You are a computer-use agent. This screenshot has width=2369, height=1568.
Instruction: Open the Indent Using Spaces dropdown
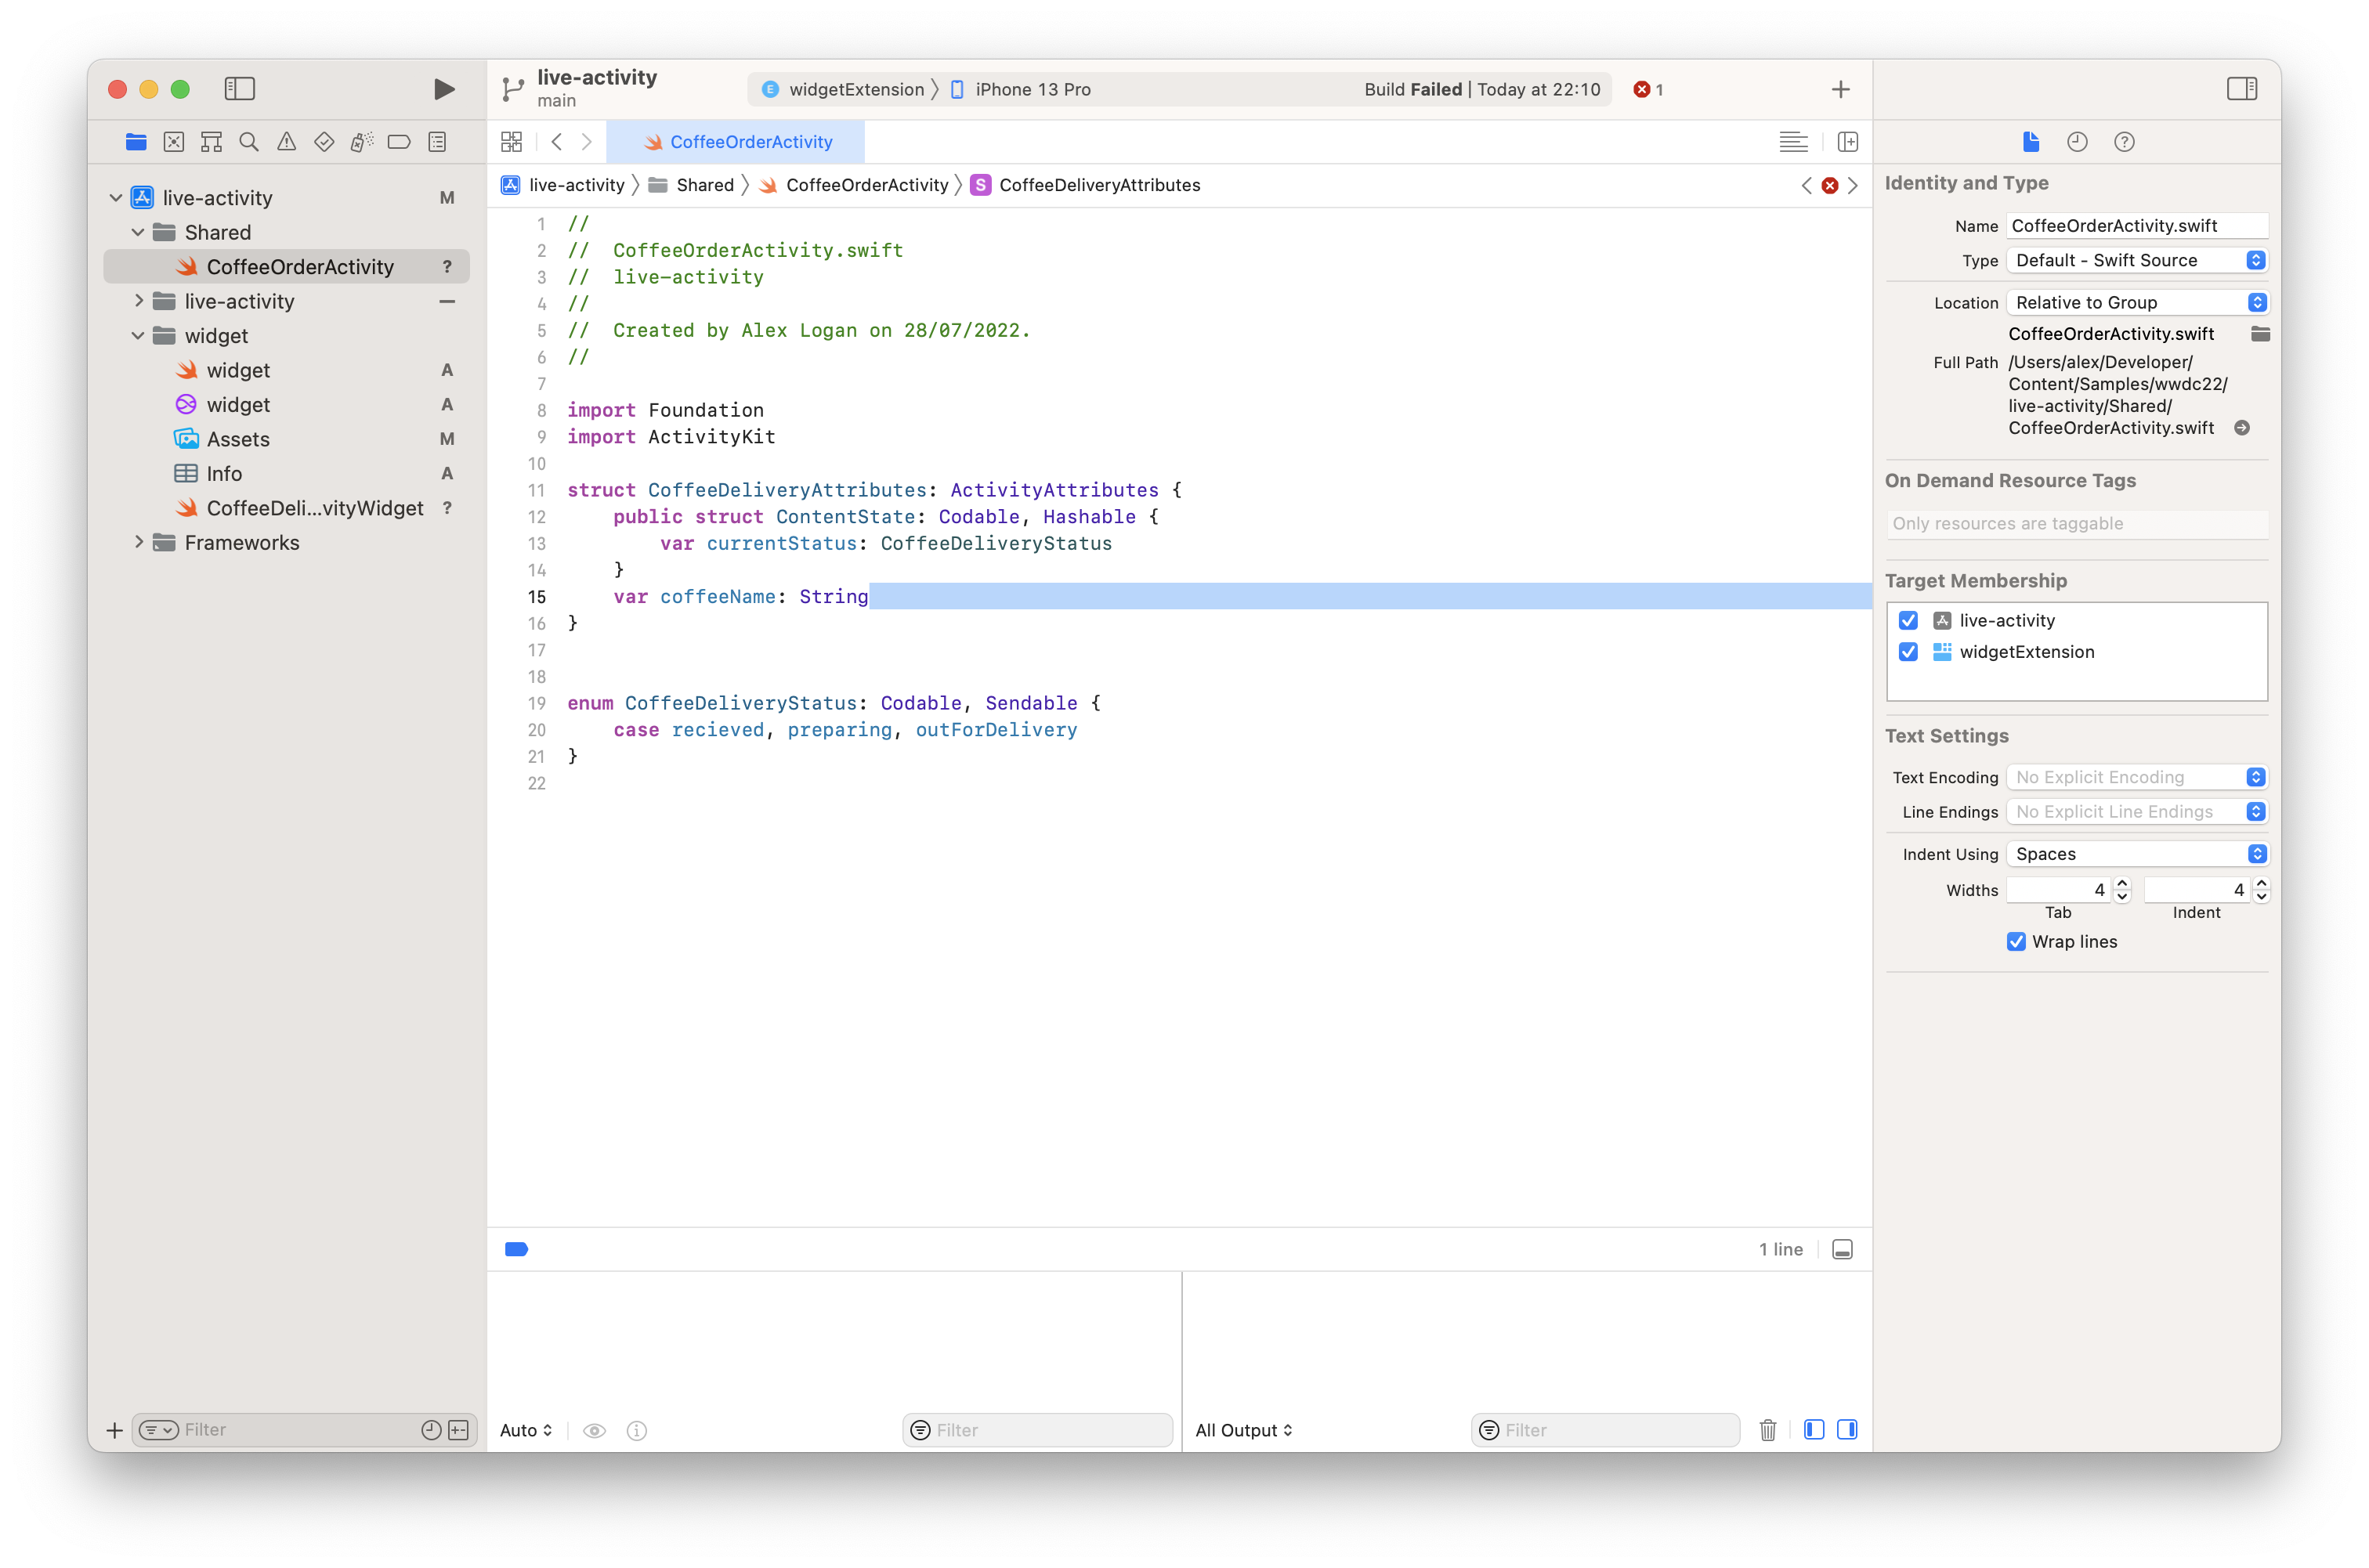coord(2136,854)
